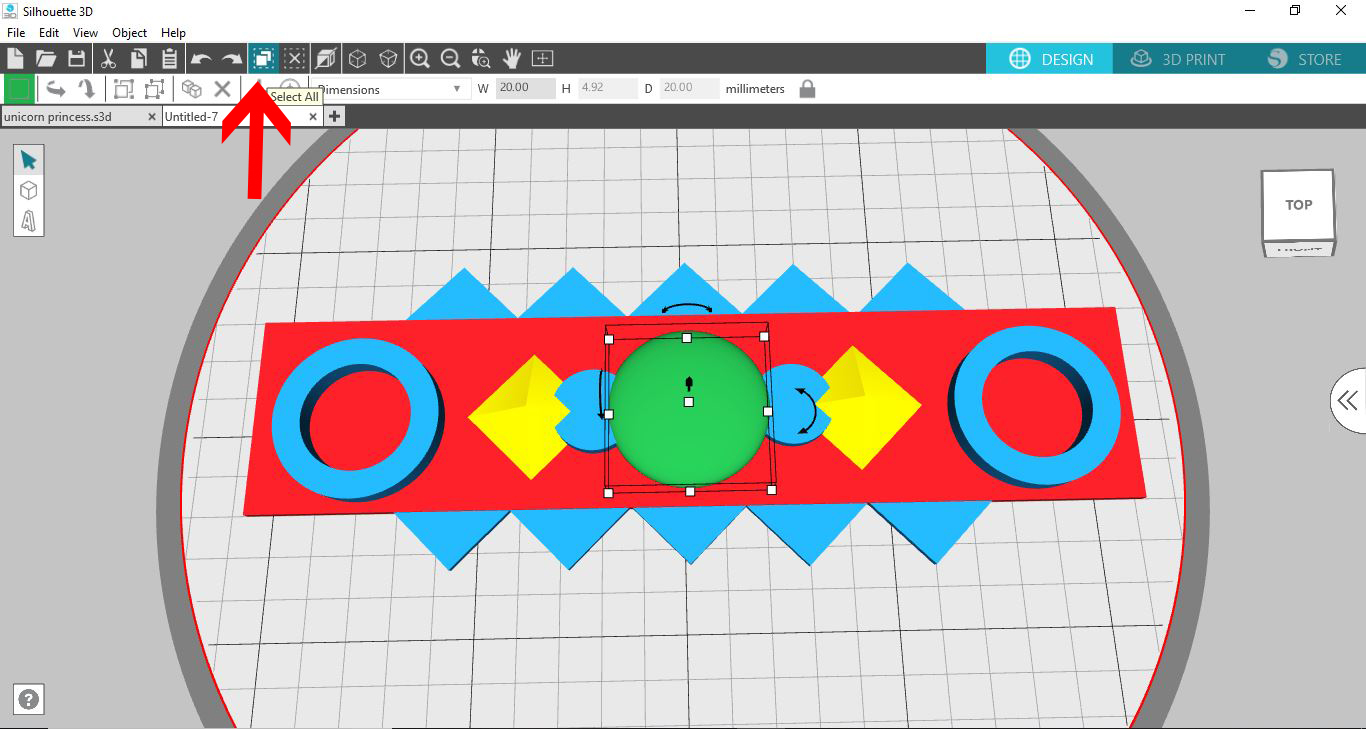Open the Edit menu

coord(49,33)
